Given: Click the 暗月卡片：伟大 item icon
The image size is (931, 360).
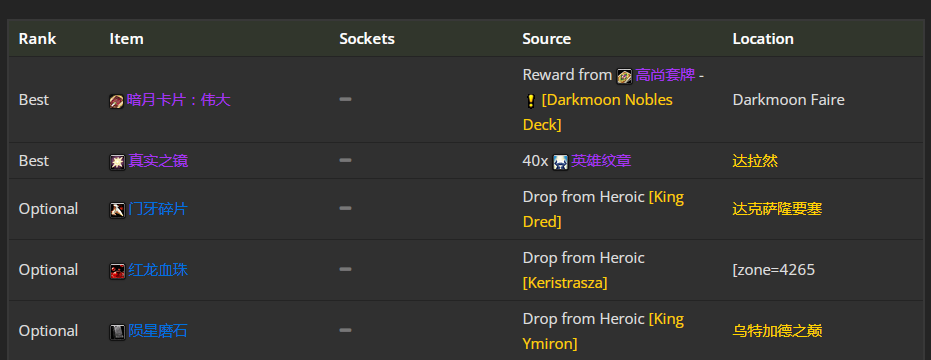Looking at the screenshot, I should [x=116, y=101].
